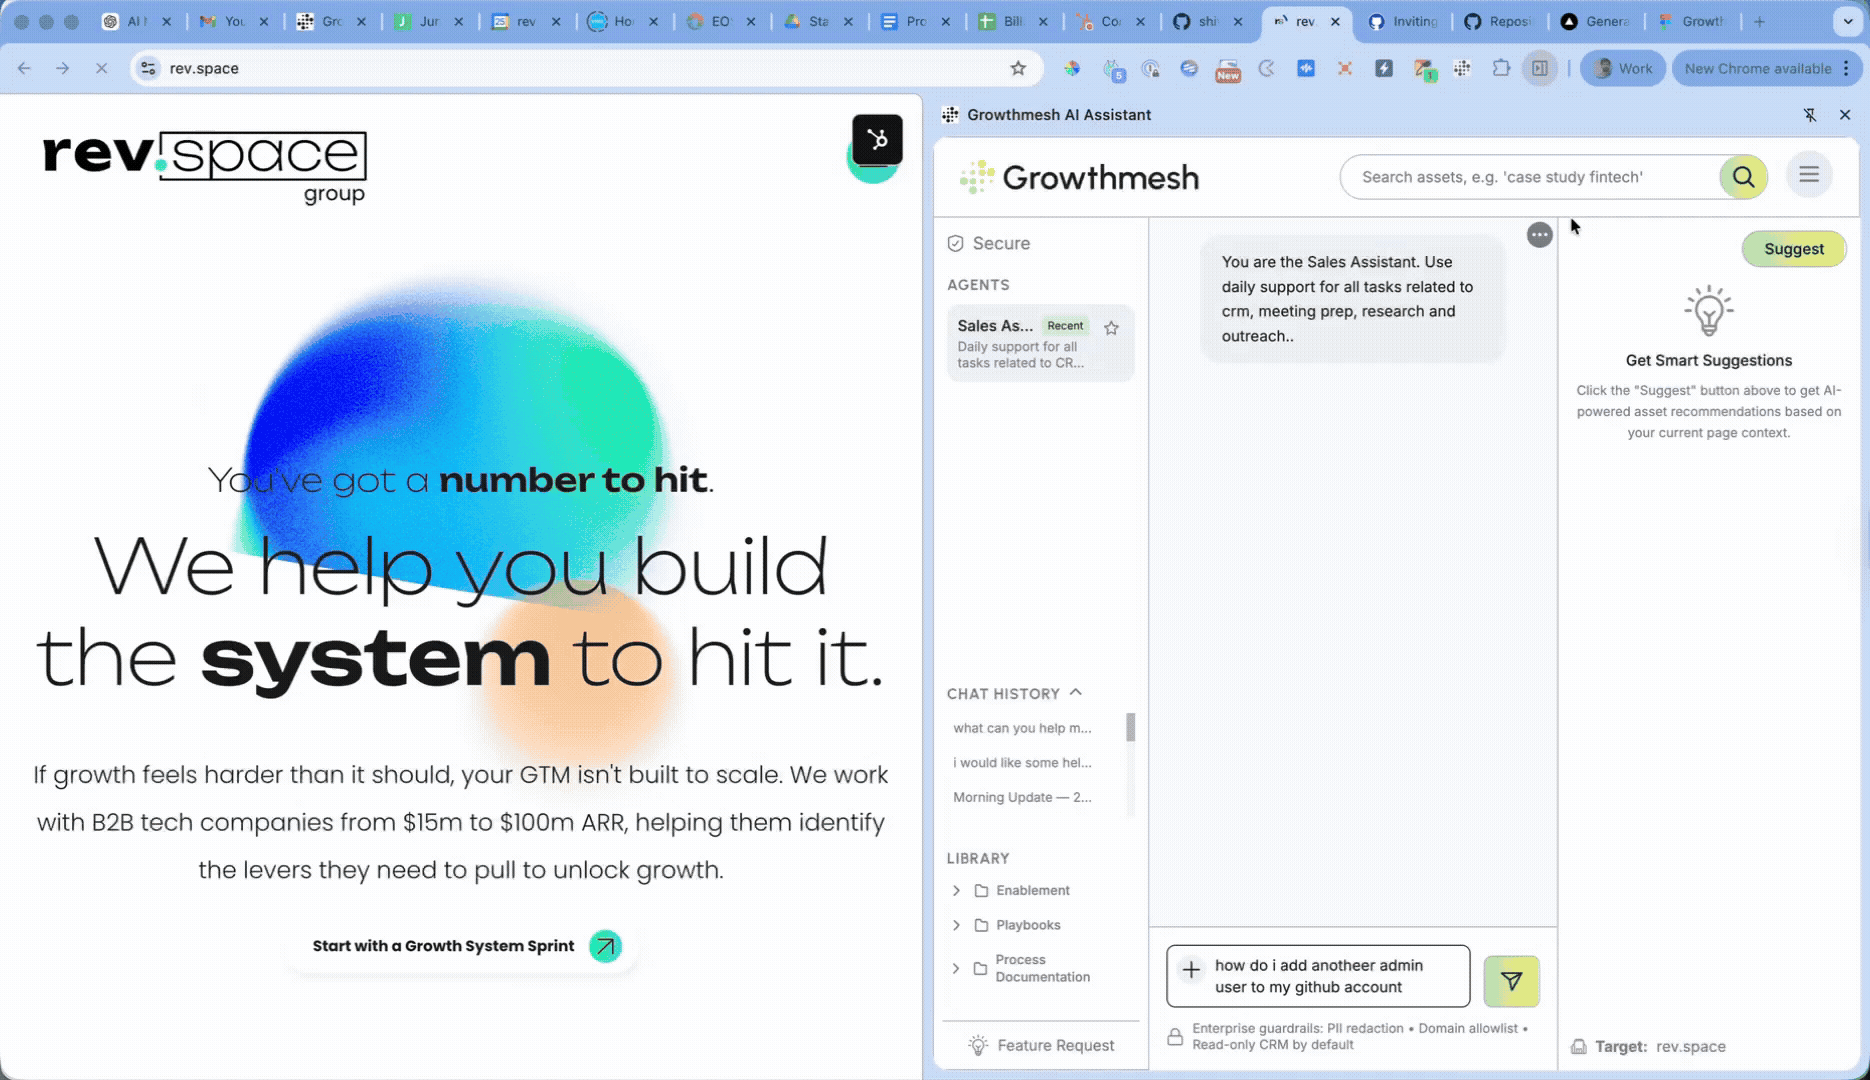Switch to the Jur browser tab
1870x1080 pixels.
pyautogui.click(x=429, y=21)
